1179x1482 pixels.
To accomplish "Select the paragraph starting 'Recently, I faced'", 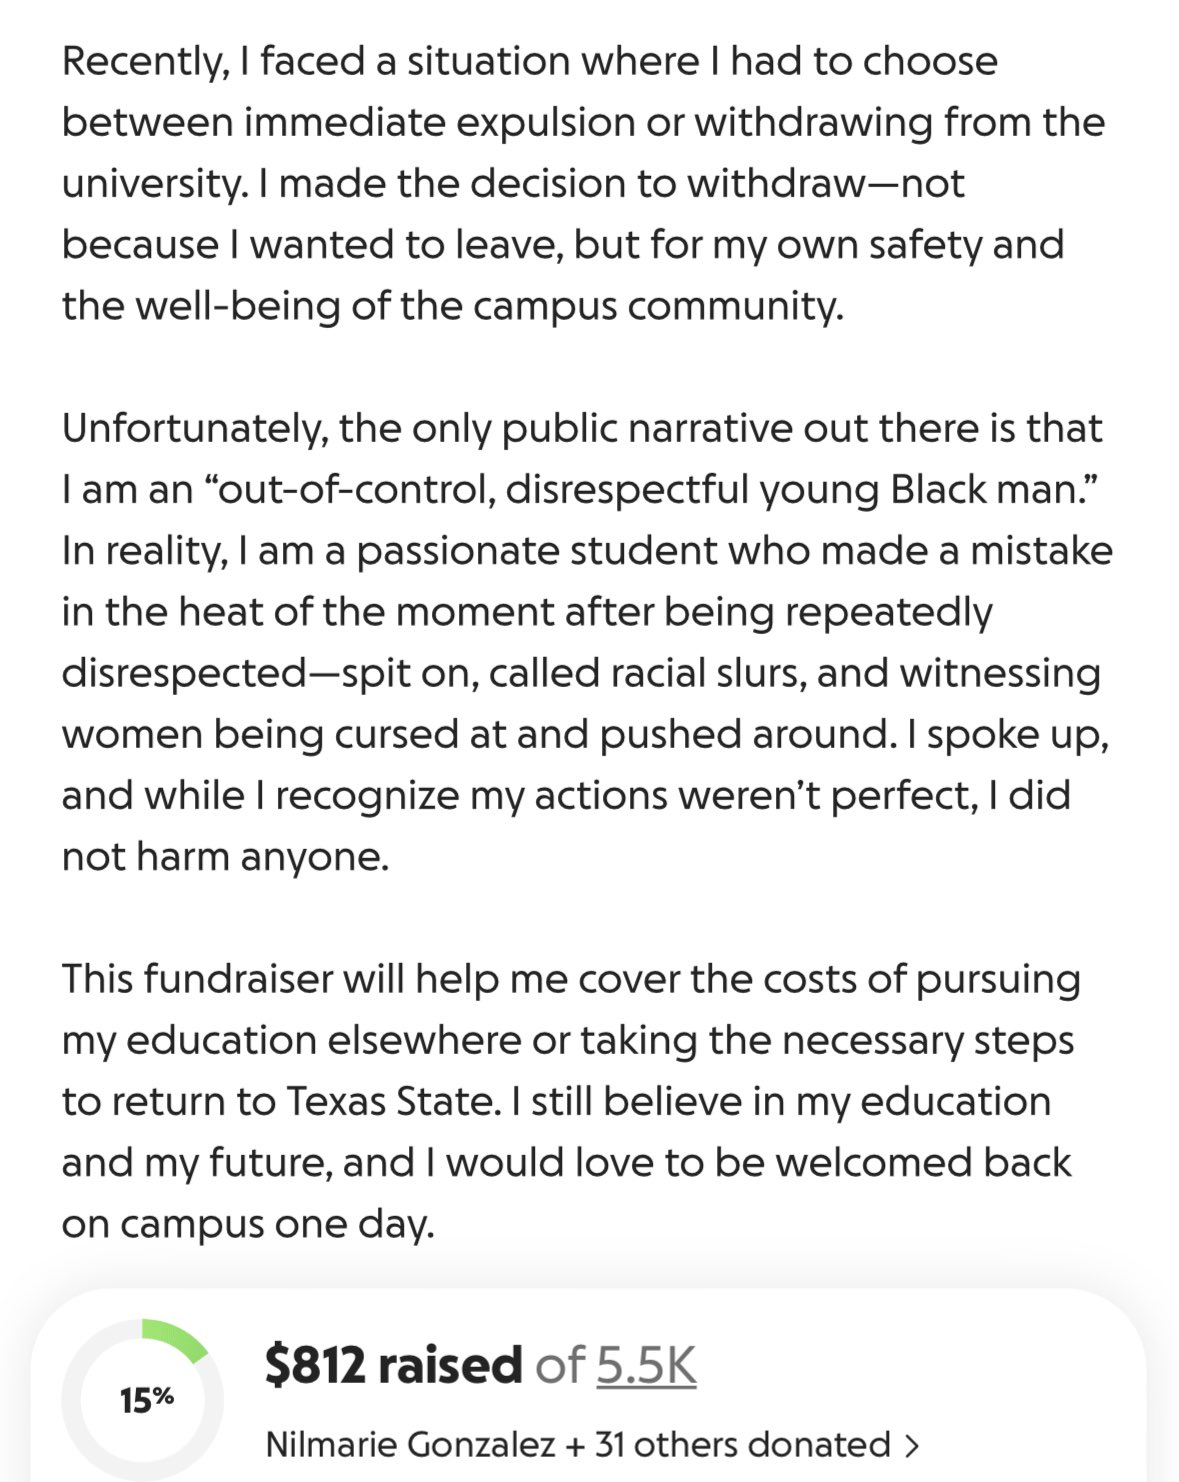I will [584, 184].
